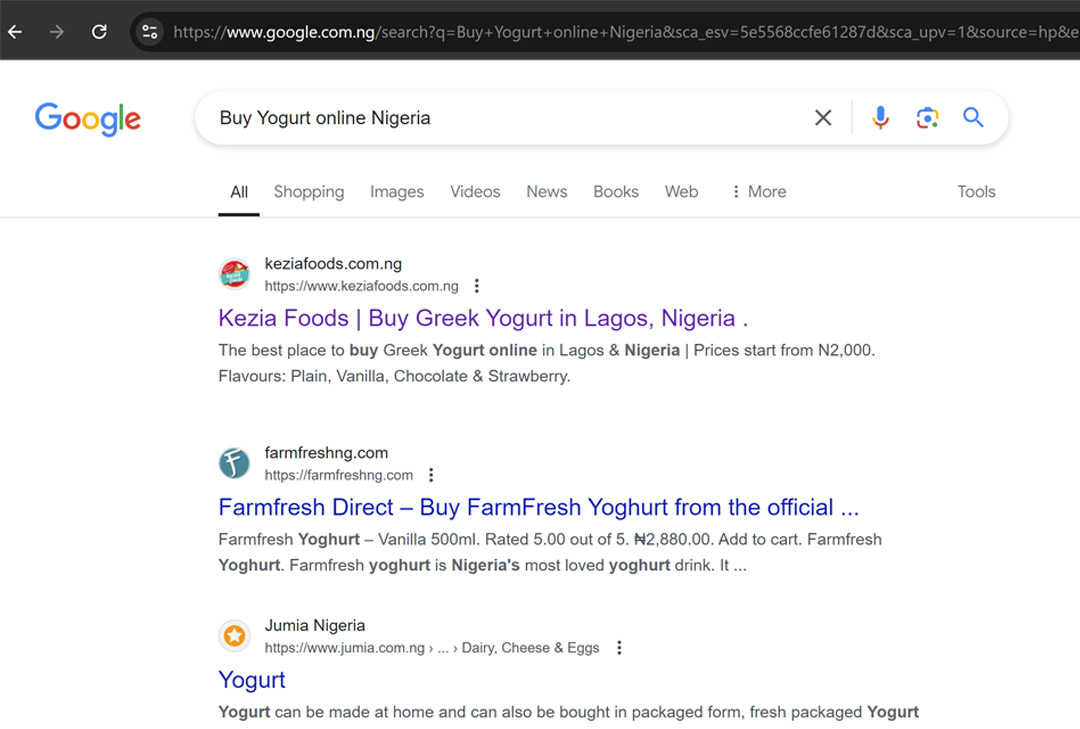The width and height of the screenshot is (1080, 729).
Task: Switch to the Images tab
Action: tap(397, 192)
